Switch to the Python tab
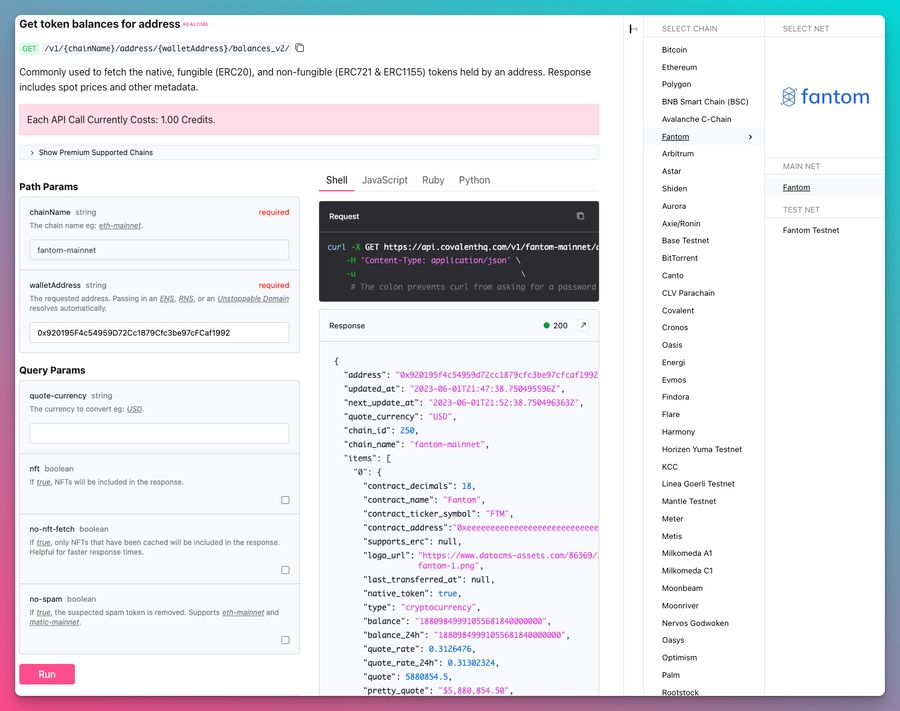 click(x=474, y=180)
